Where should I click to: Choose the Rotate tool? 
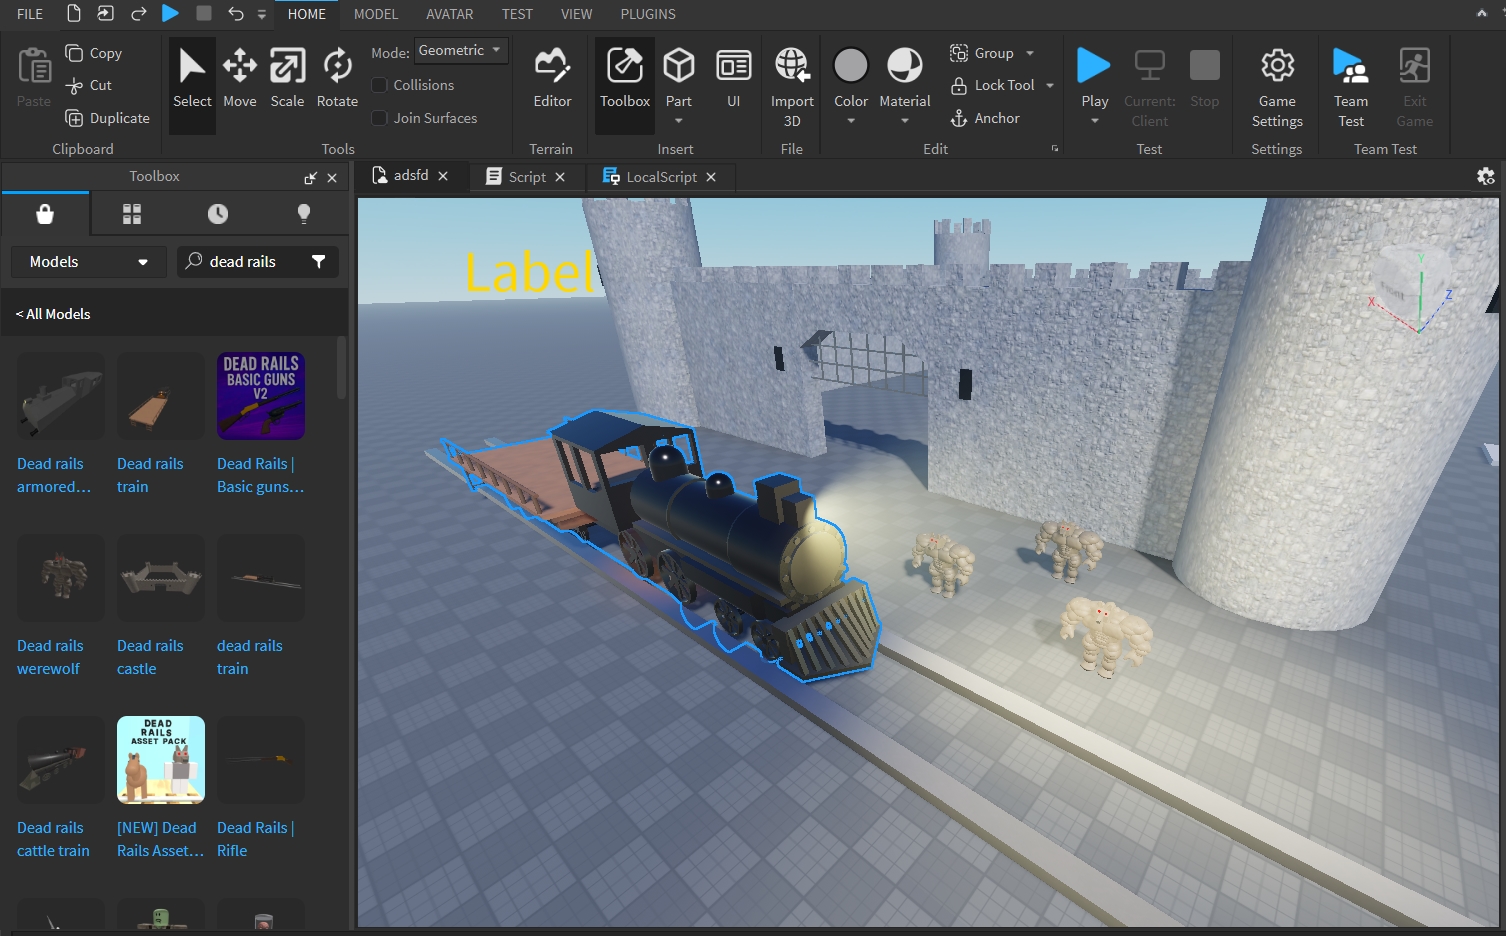click(337, 79)
